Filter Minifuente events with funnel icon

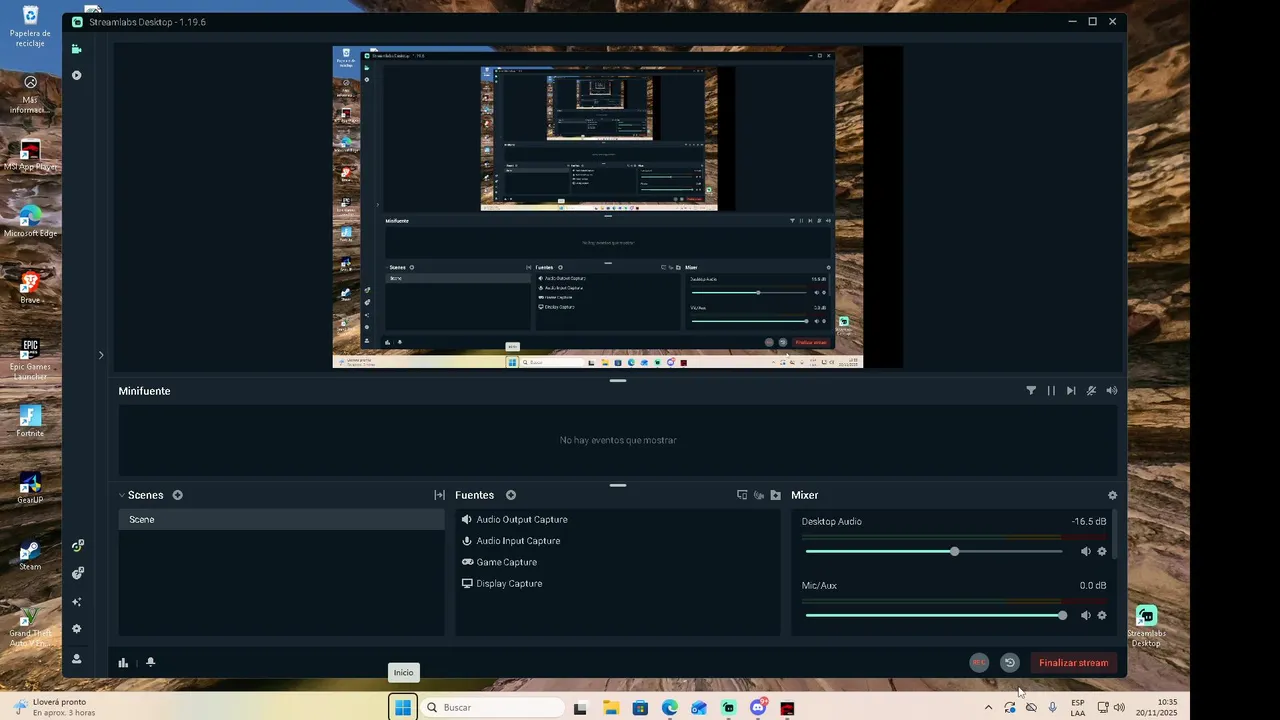tap(1031, 391)
